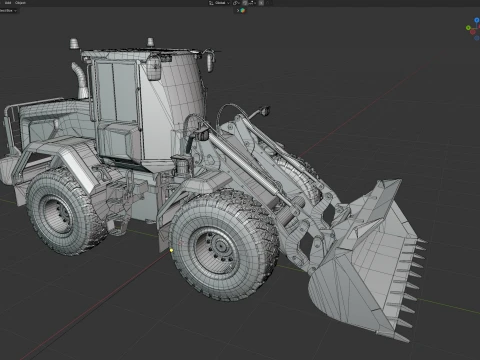Open the Global transform orientation dropdown
This screenshot has height=360, width=480.
(219, 3)
